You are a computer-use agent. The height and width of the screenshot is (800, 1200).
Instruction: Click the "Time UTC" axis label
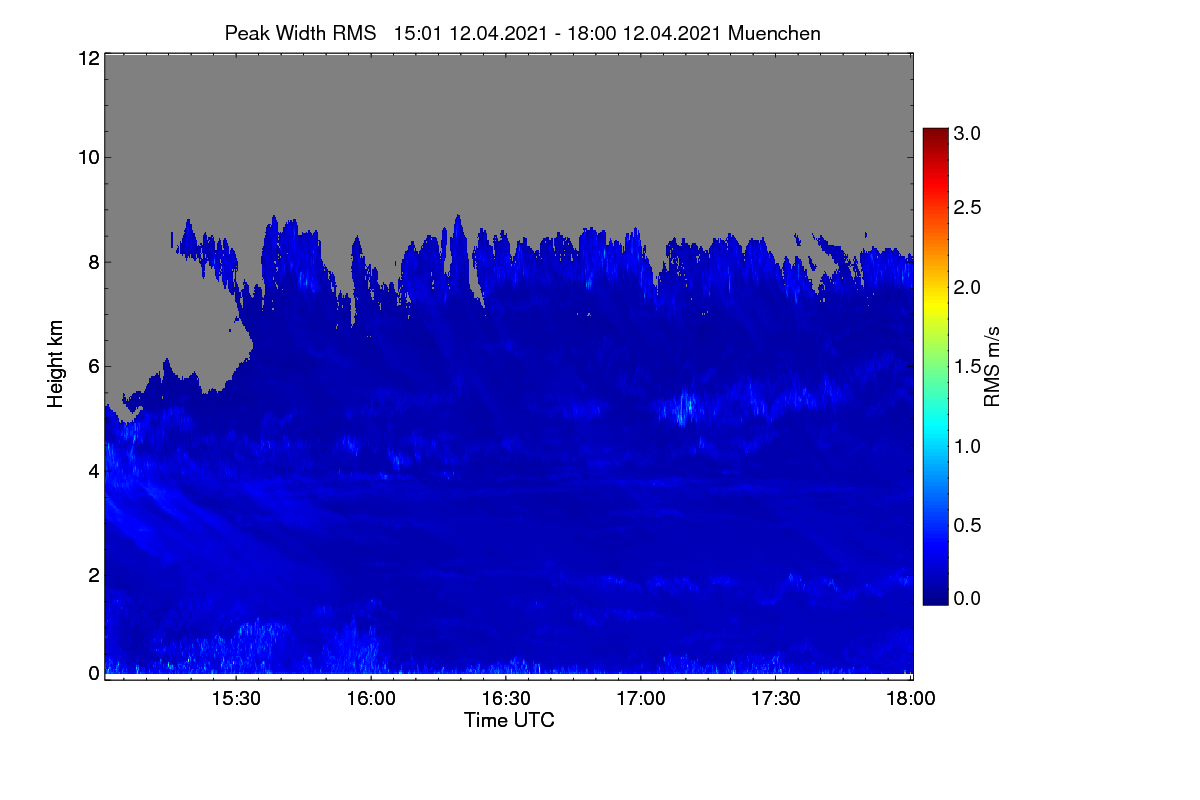[509, 720]
